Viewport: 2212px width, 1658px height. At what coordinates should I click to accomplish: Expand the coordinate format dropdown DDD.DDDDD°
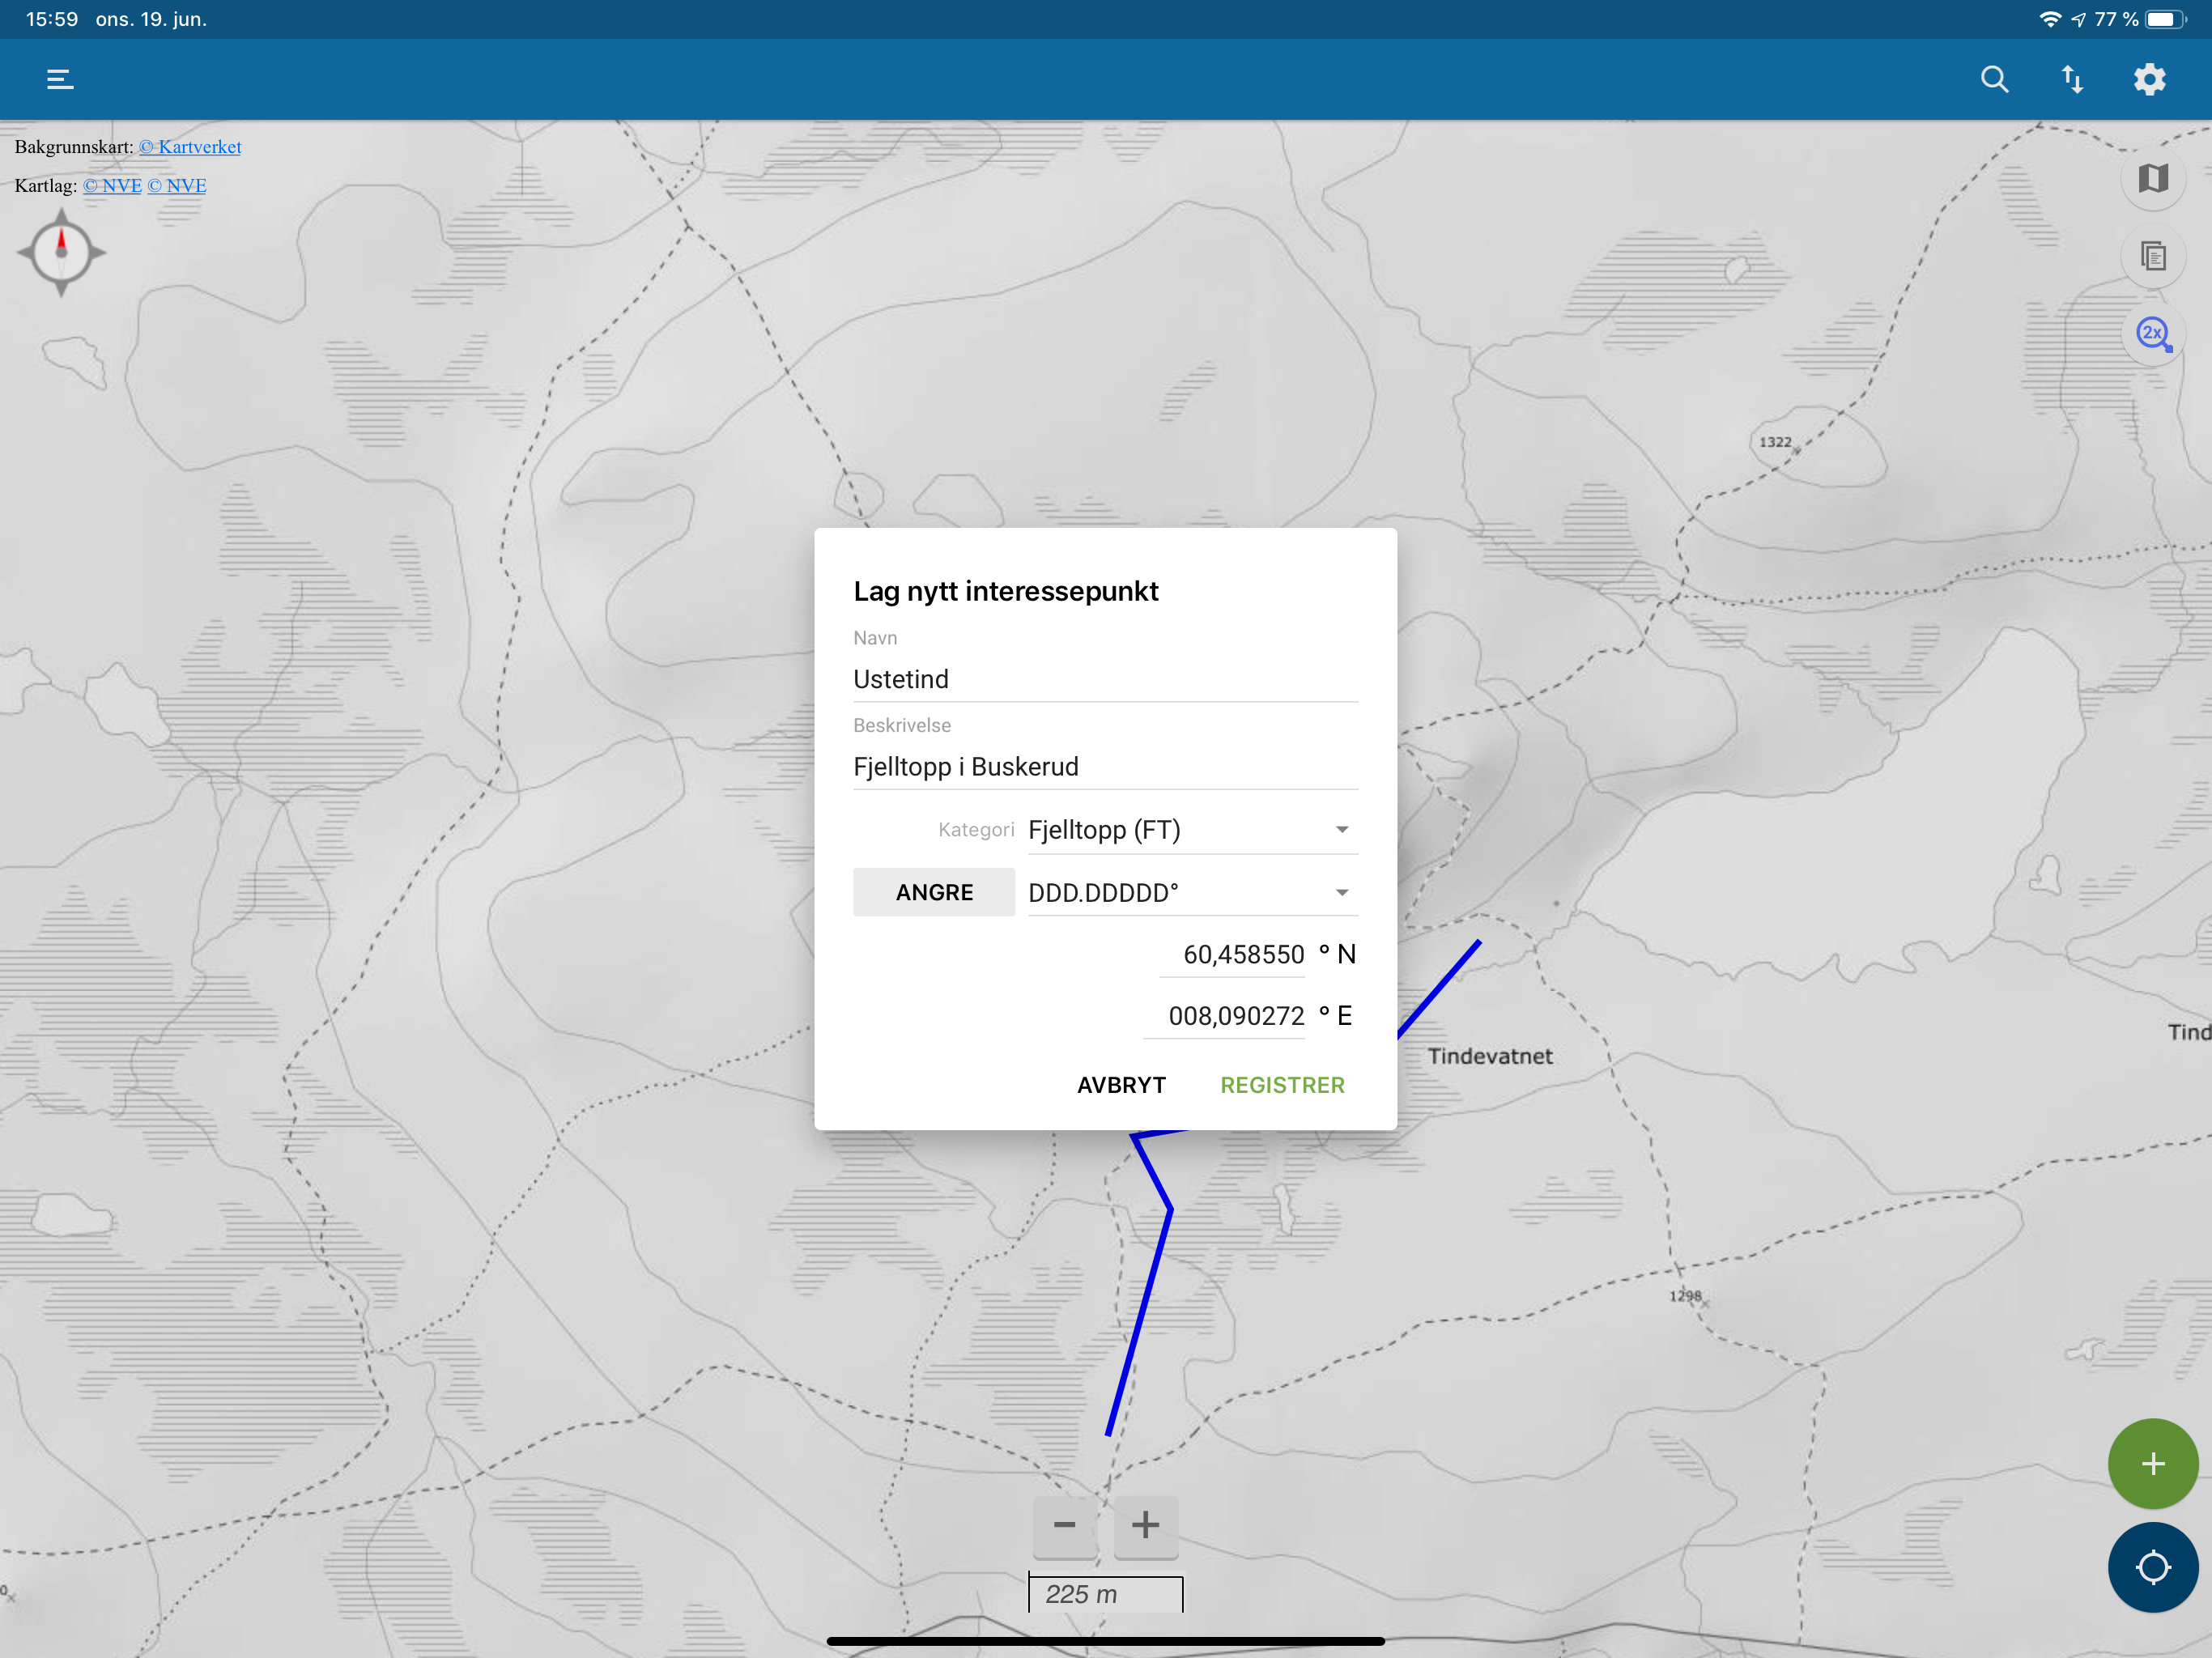(x=1192, y=892)
